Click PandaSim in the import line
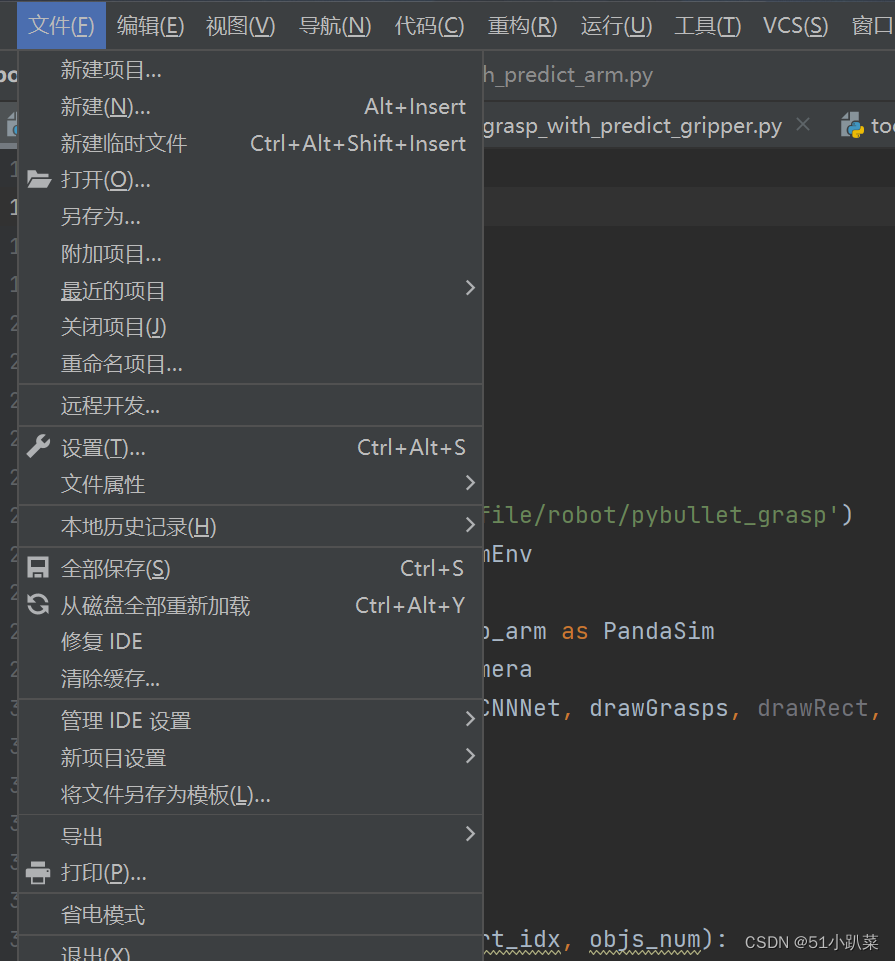The image size is (895, 961). click(658, 631)
